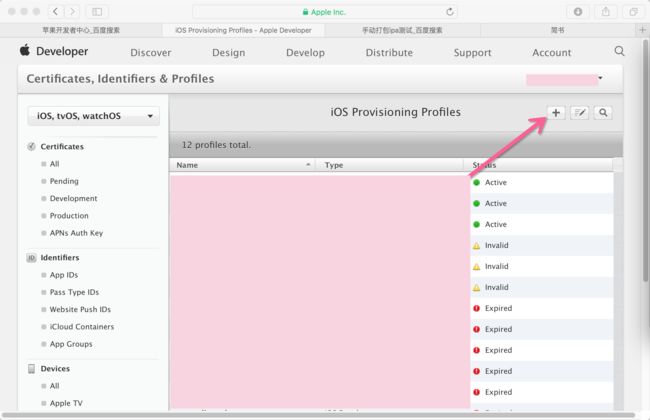Show Development certificates
This screenshot has width=650, height=420.
tap(73, 199)
